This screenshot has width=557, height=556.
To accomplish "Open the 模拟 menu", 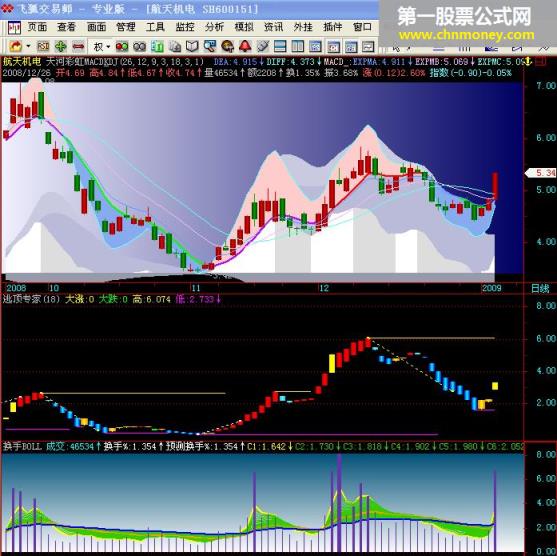I will pos(244,27).
